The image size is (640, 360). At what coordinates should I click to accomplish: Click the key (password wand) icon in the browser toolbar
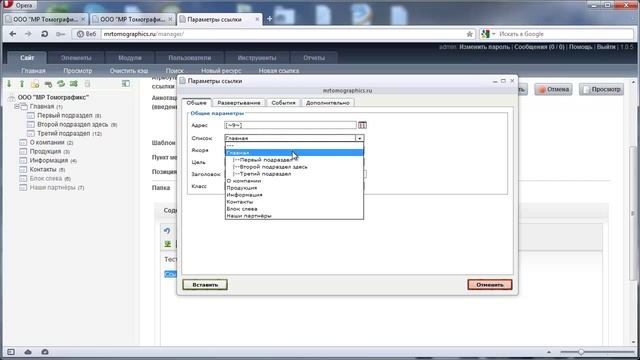[x=60, y=34]
